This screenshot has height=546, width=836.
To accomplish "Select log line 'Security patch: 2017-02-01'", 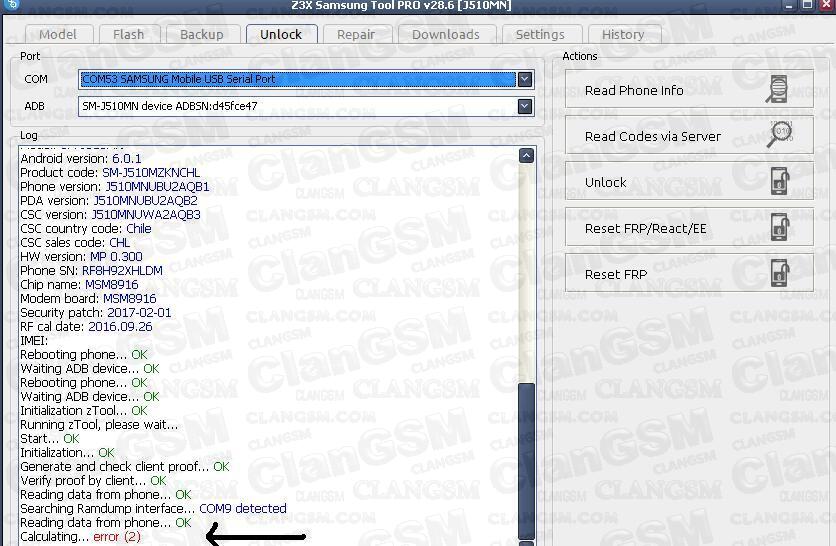I will tap(96, 312).
